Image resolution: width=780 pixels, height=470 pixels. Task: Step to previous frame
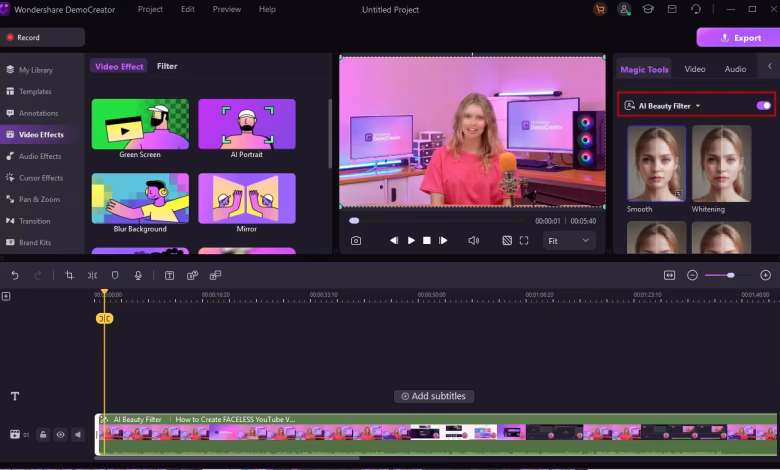click(393, 241)
